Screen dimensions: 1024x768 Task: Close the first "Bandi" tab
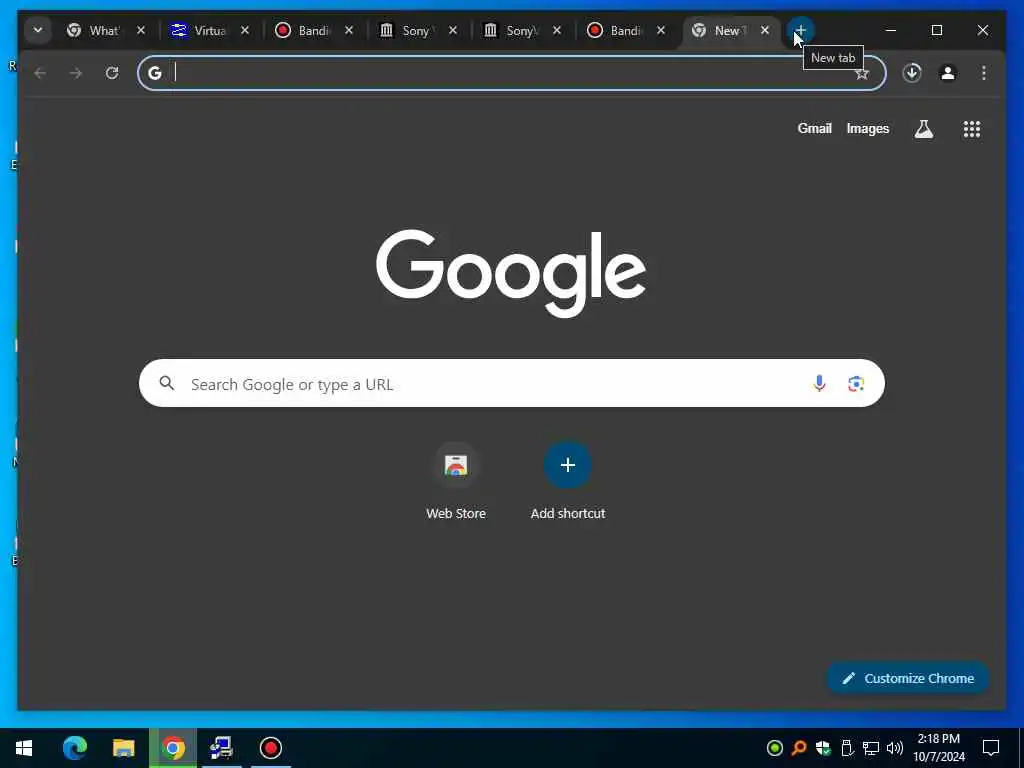(349, 30)
